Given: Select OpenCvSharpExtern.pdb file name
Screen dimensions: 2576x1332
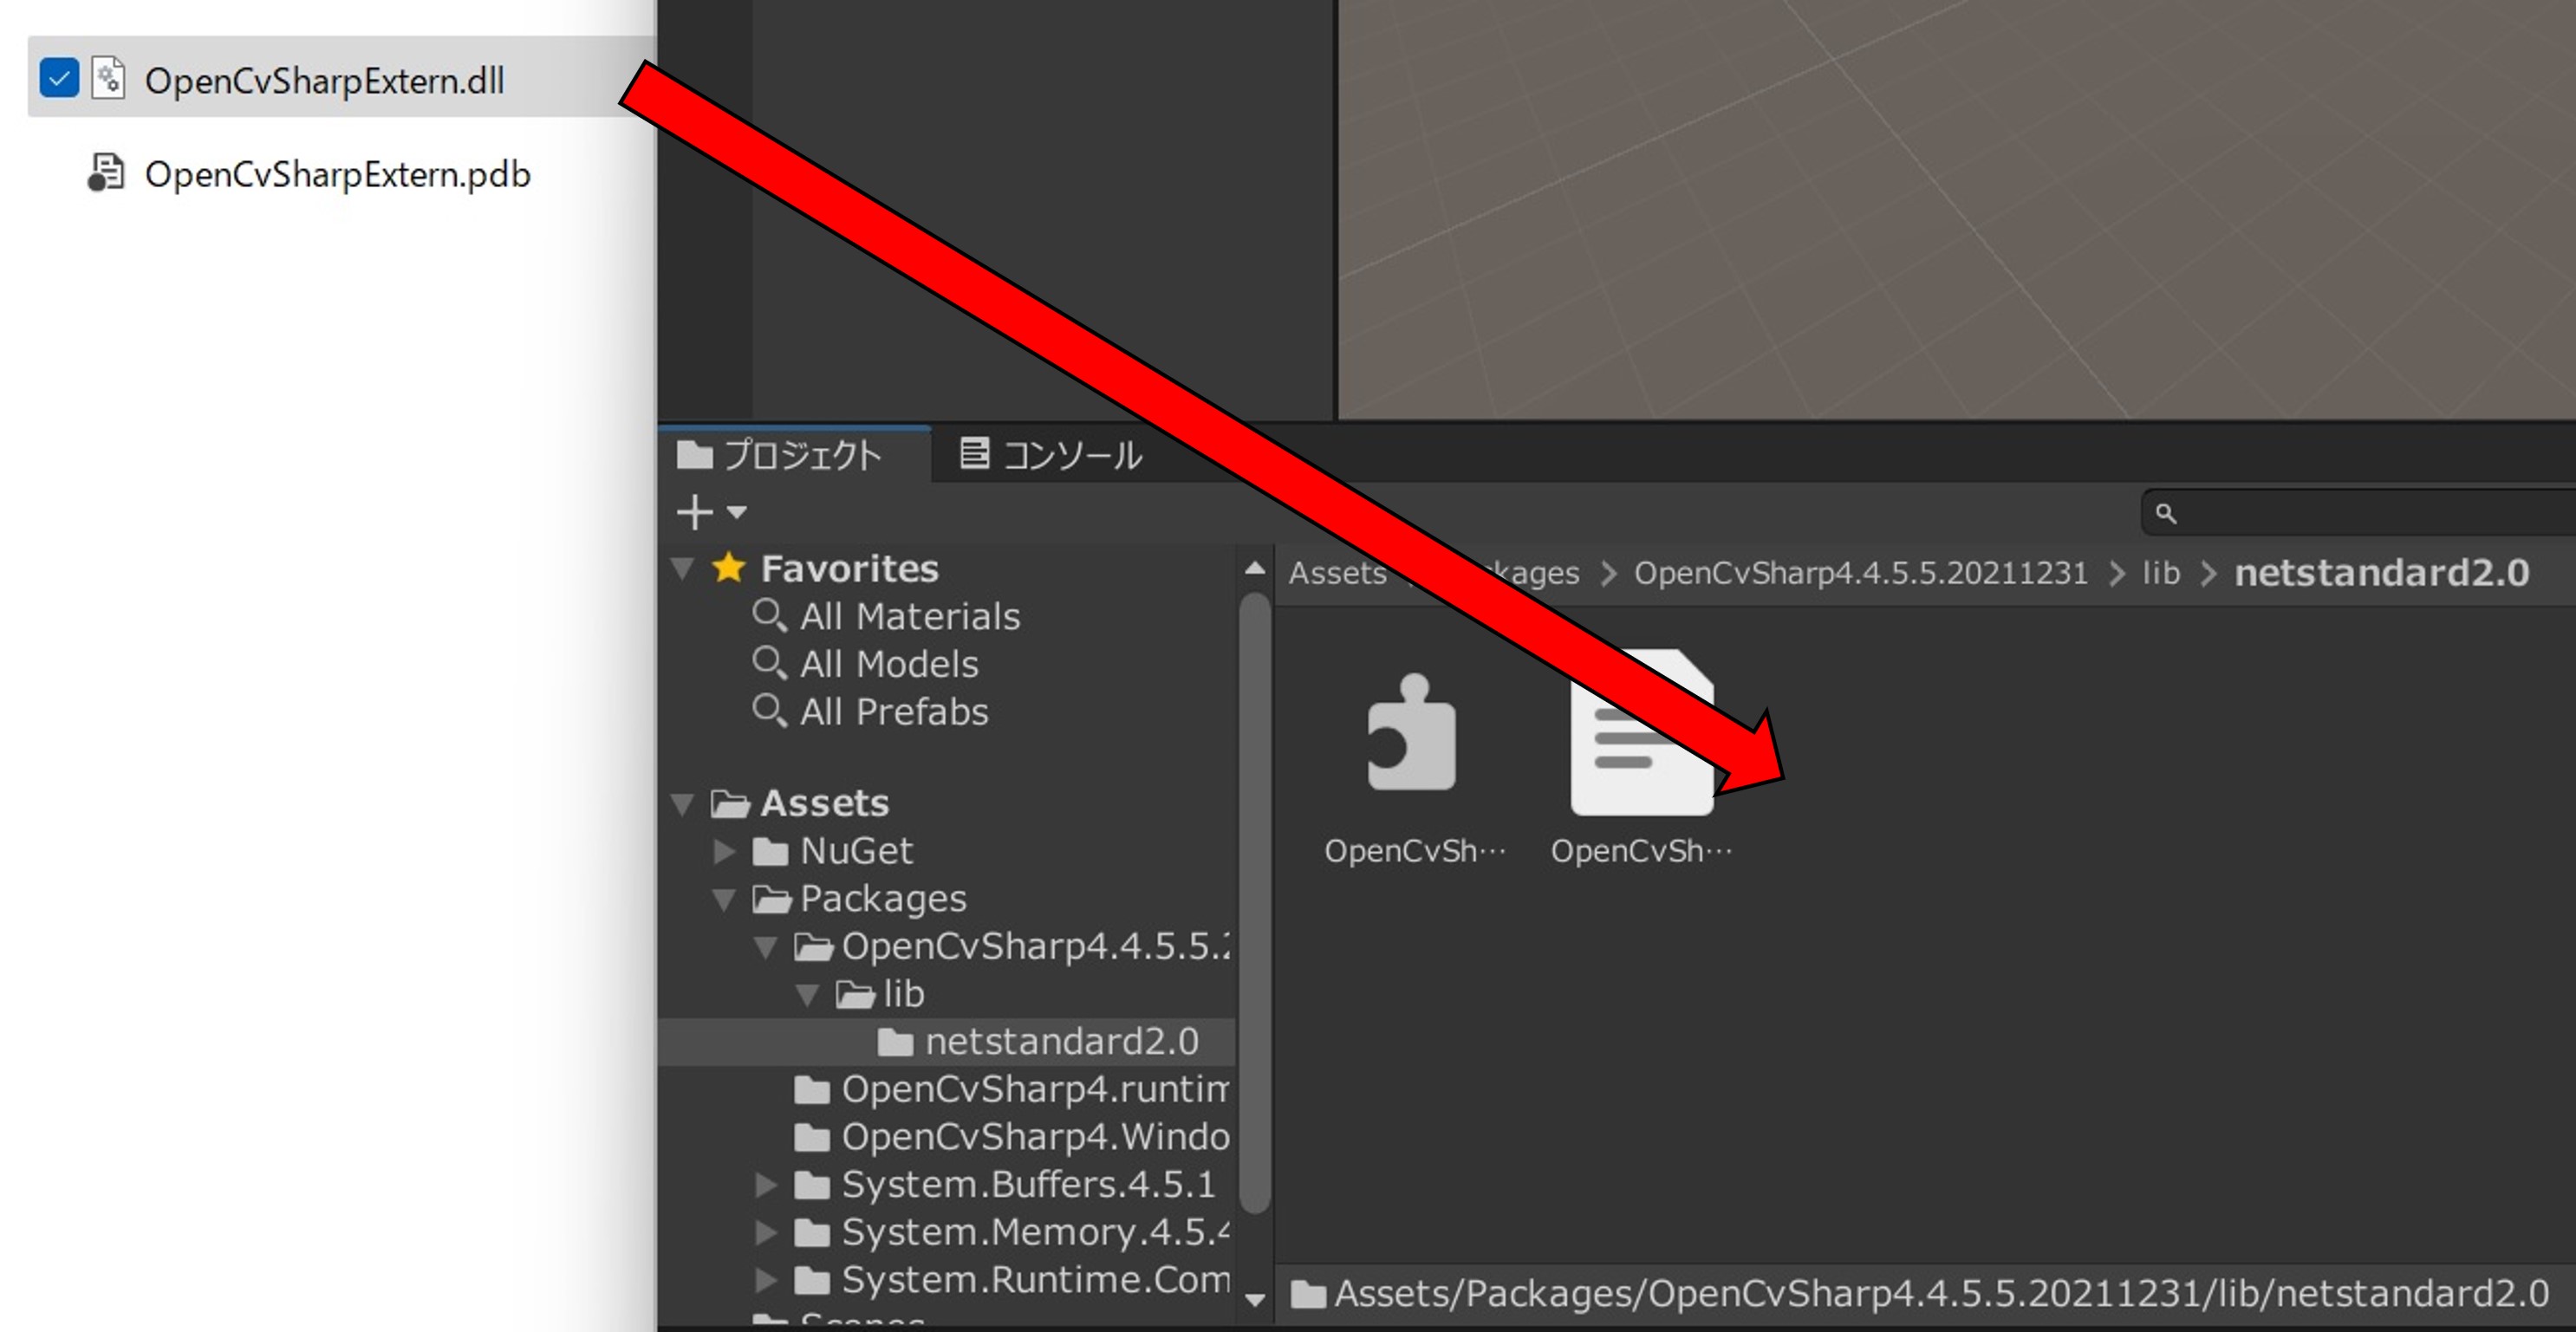Looking at the screenshot, I should point(337,175).
